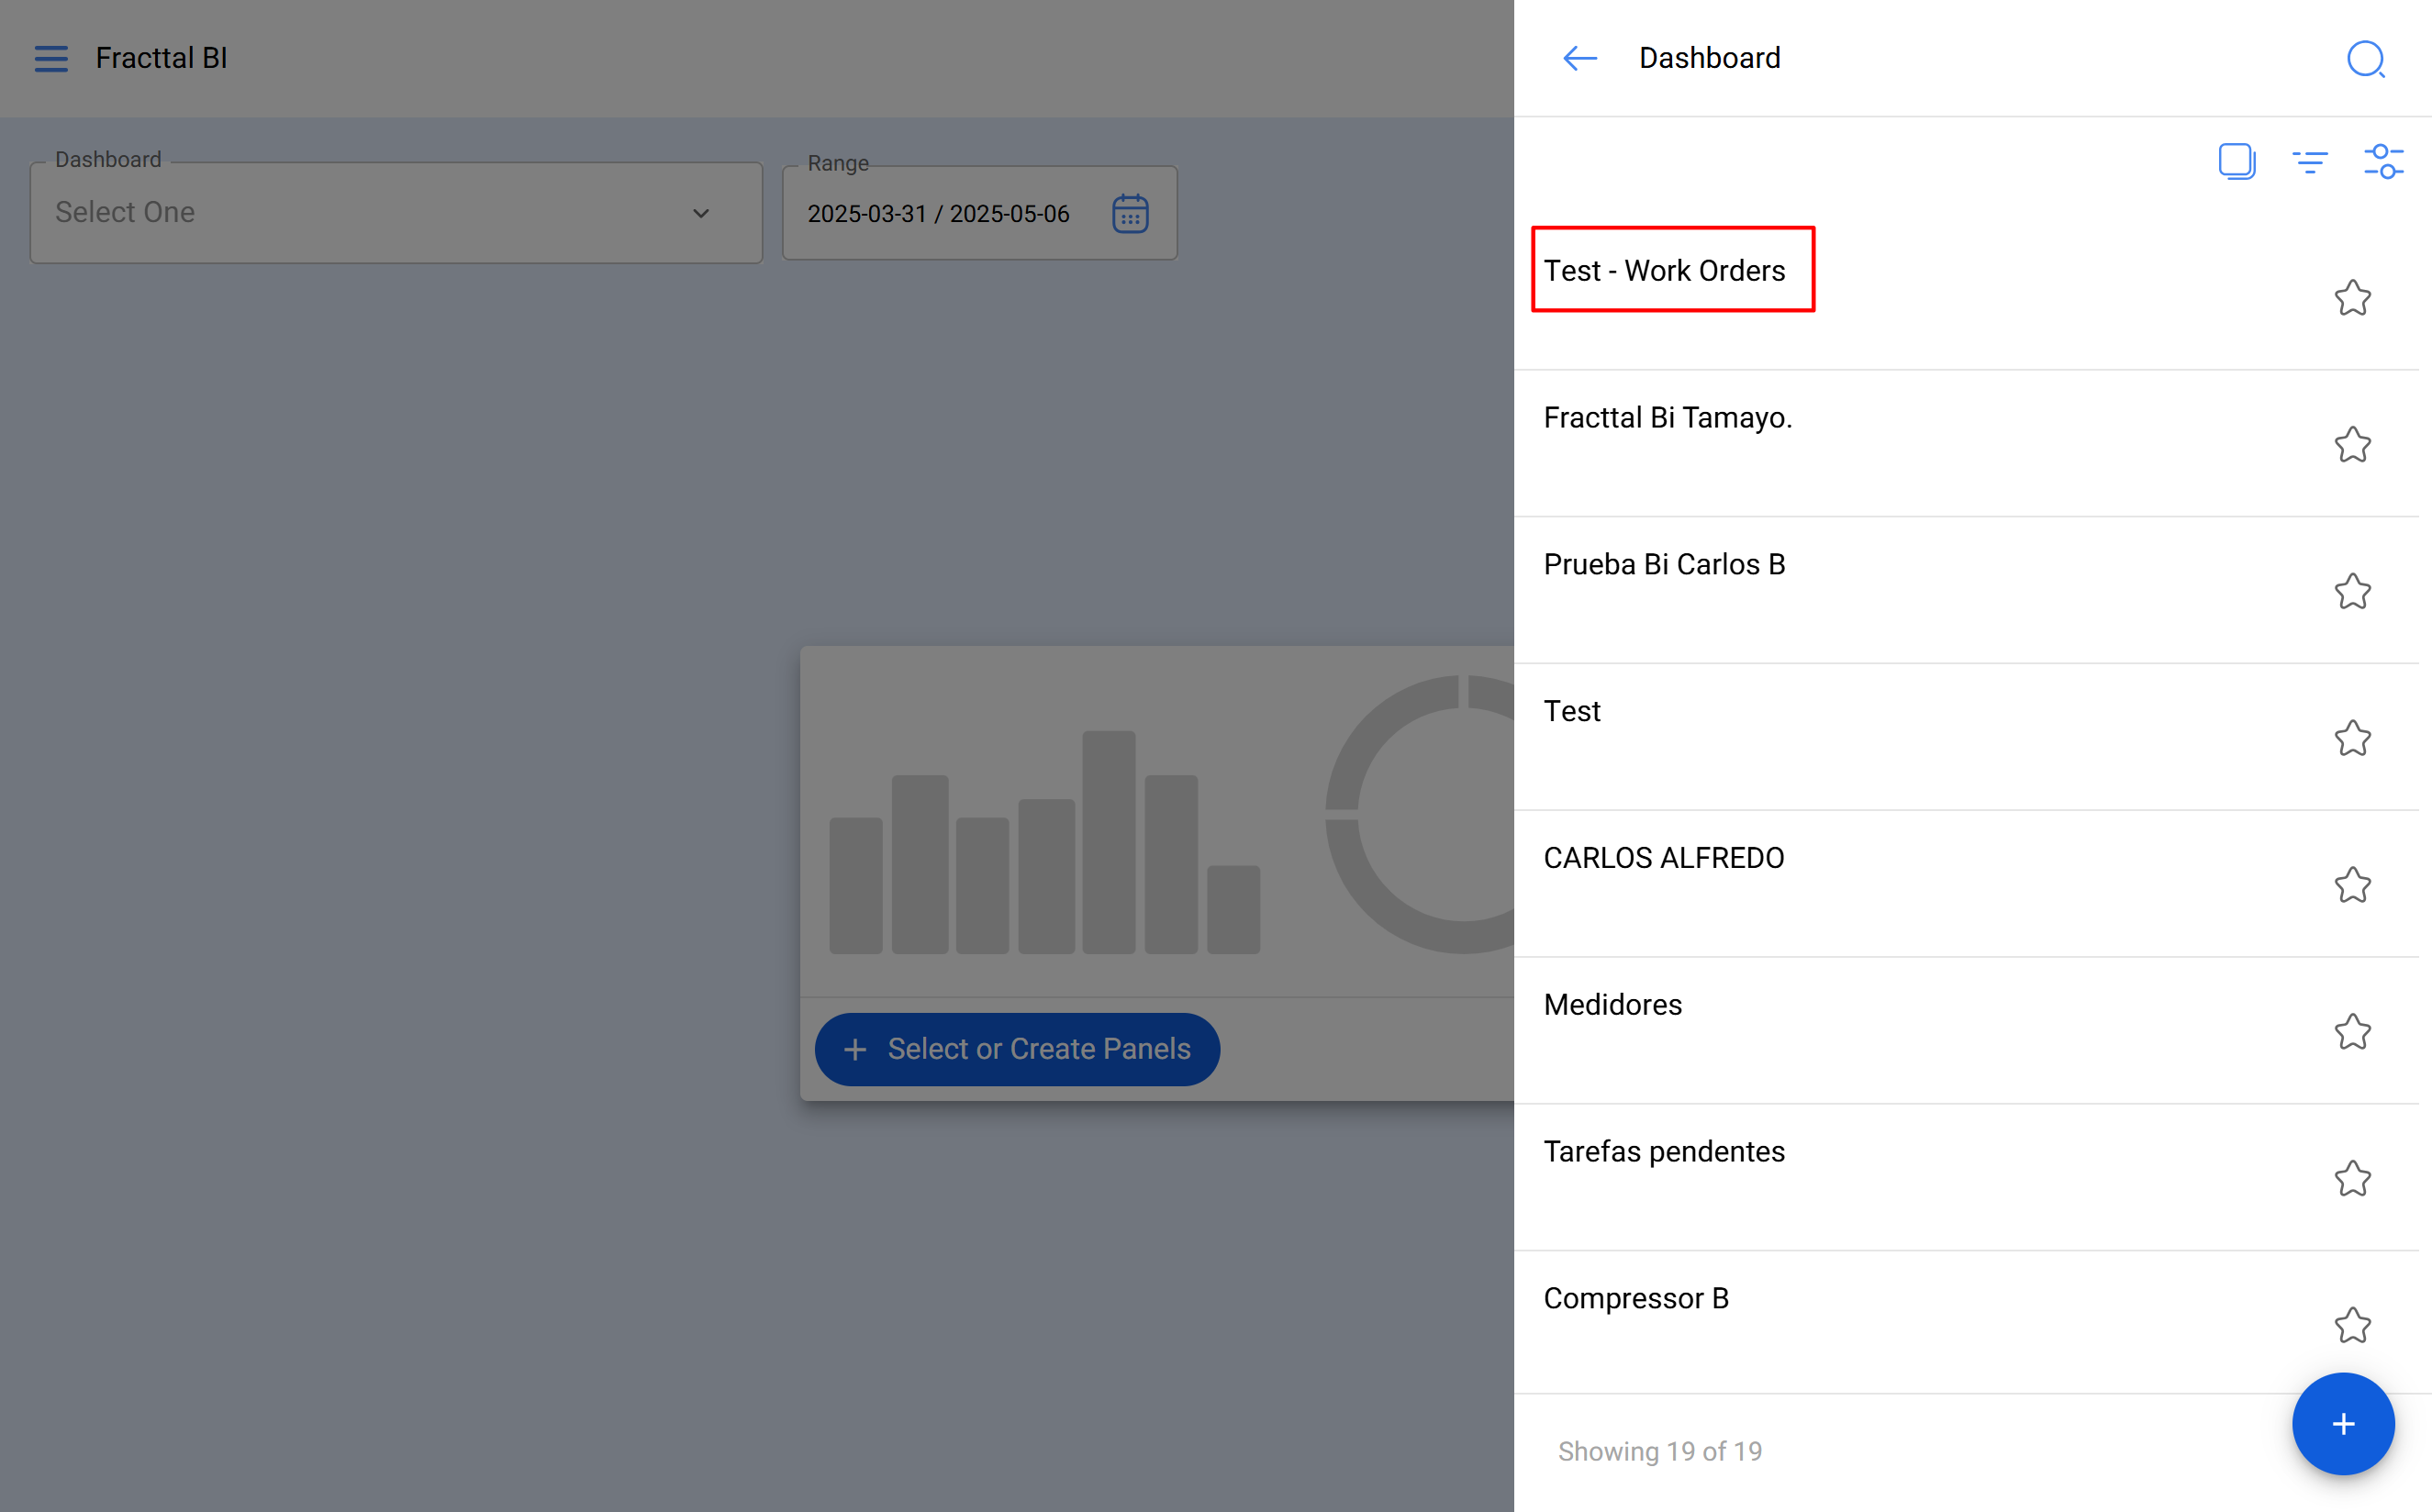2432x1512 pixels.
Task: Star the Medidores dashboard
Action: click(x=2352, y=1032)
